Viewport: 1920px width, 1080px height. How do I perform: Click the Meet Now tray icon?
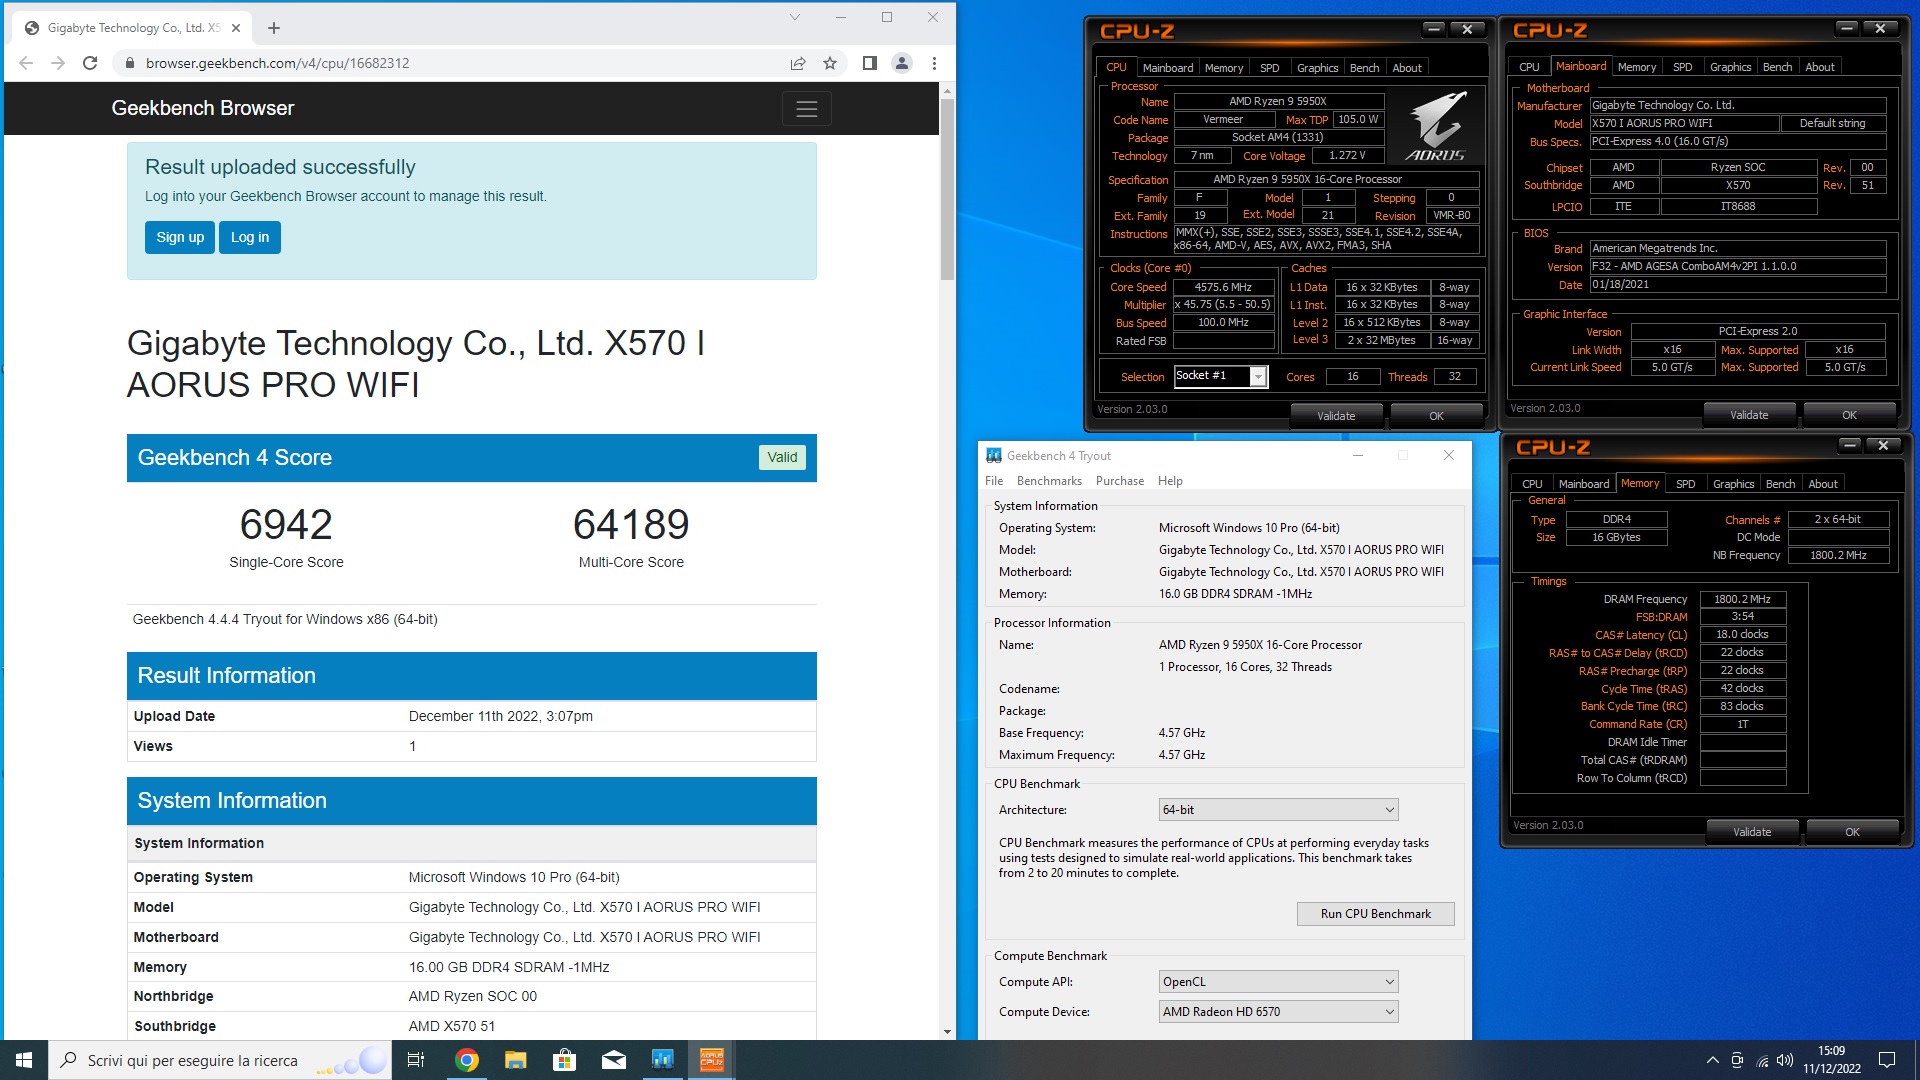pyautogui.click(x=1737, y=1060)
